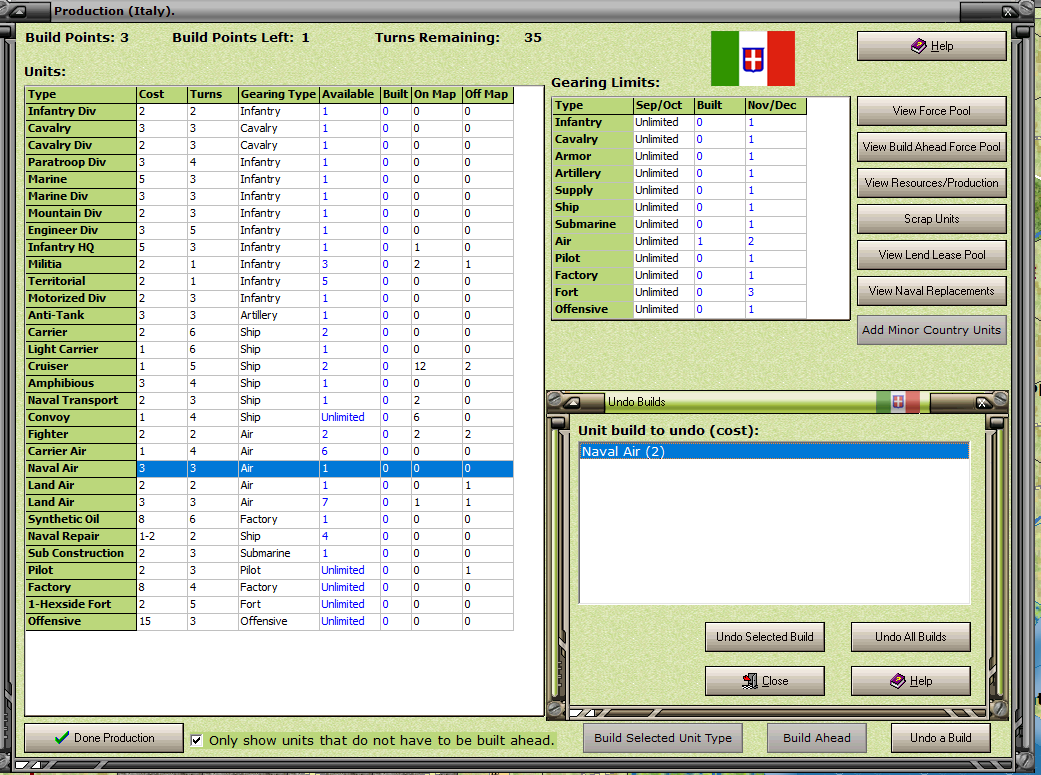The height and width of the screenshot is (775, 1041).
Task: Open Help in the Undo Builds panel
Action: pyautogui.click(x=910, y=681)
